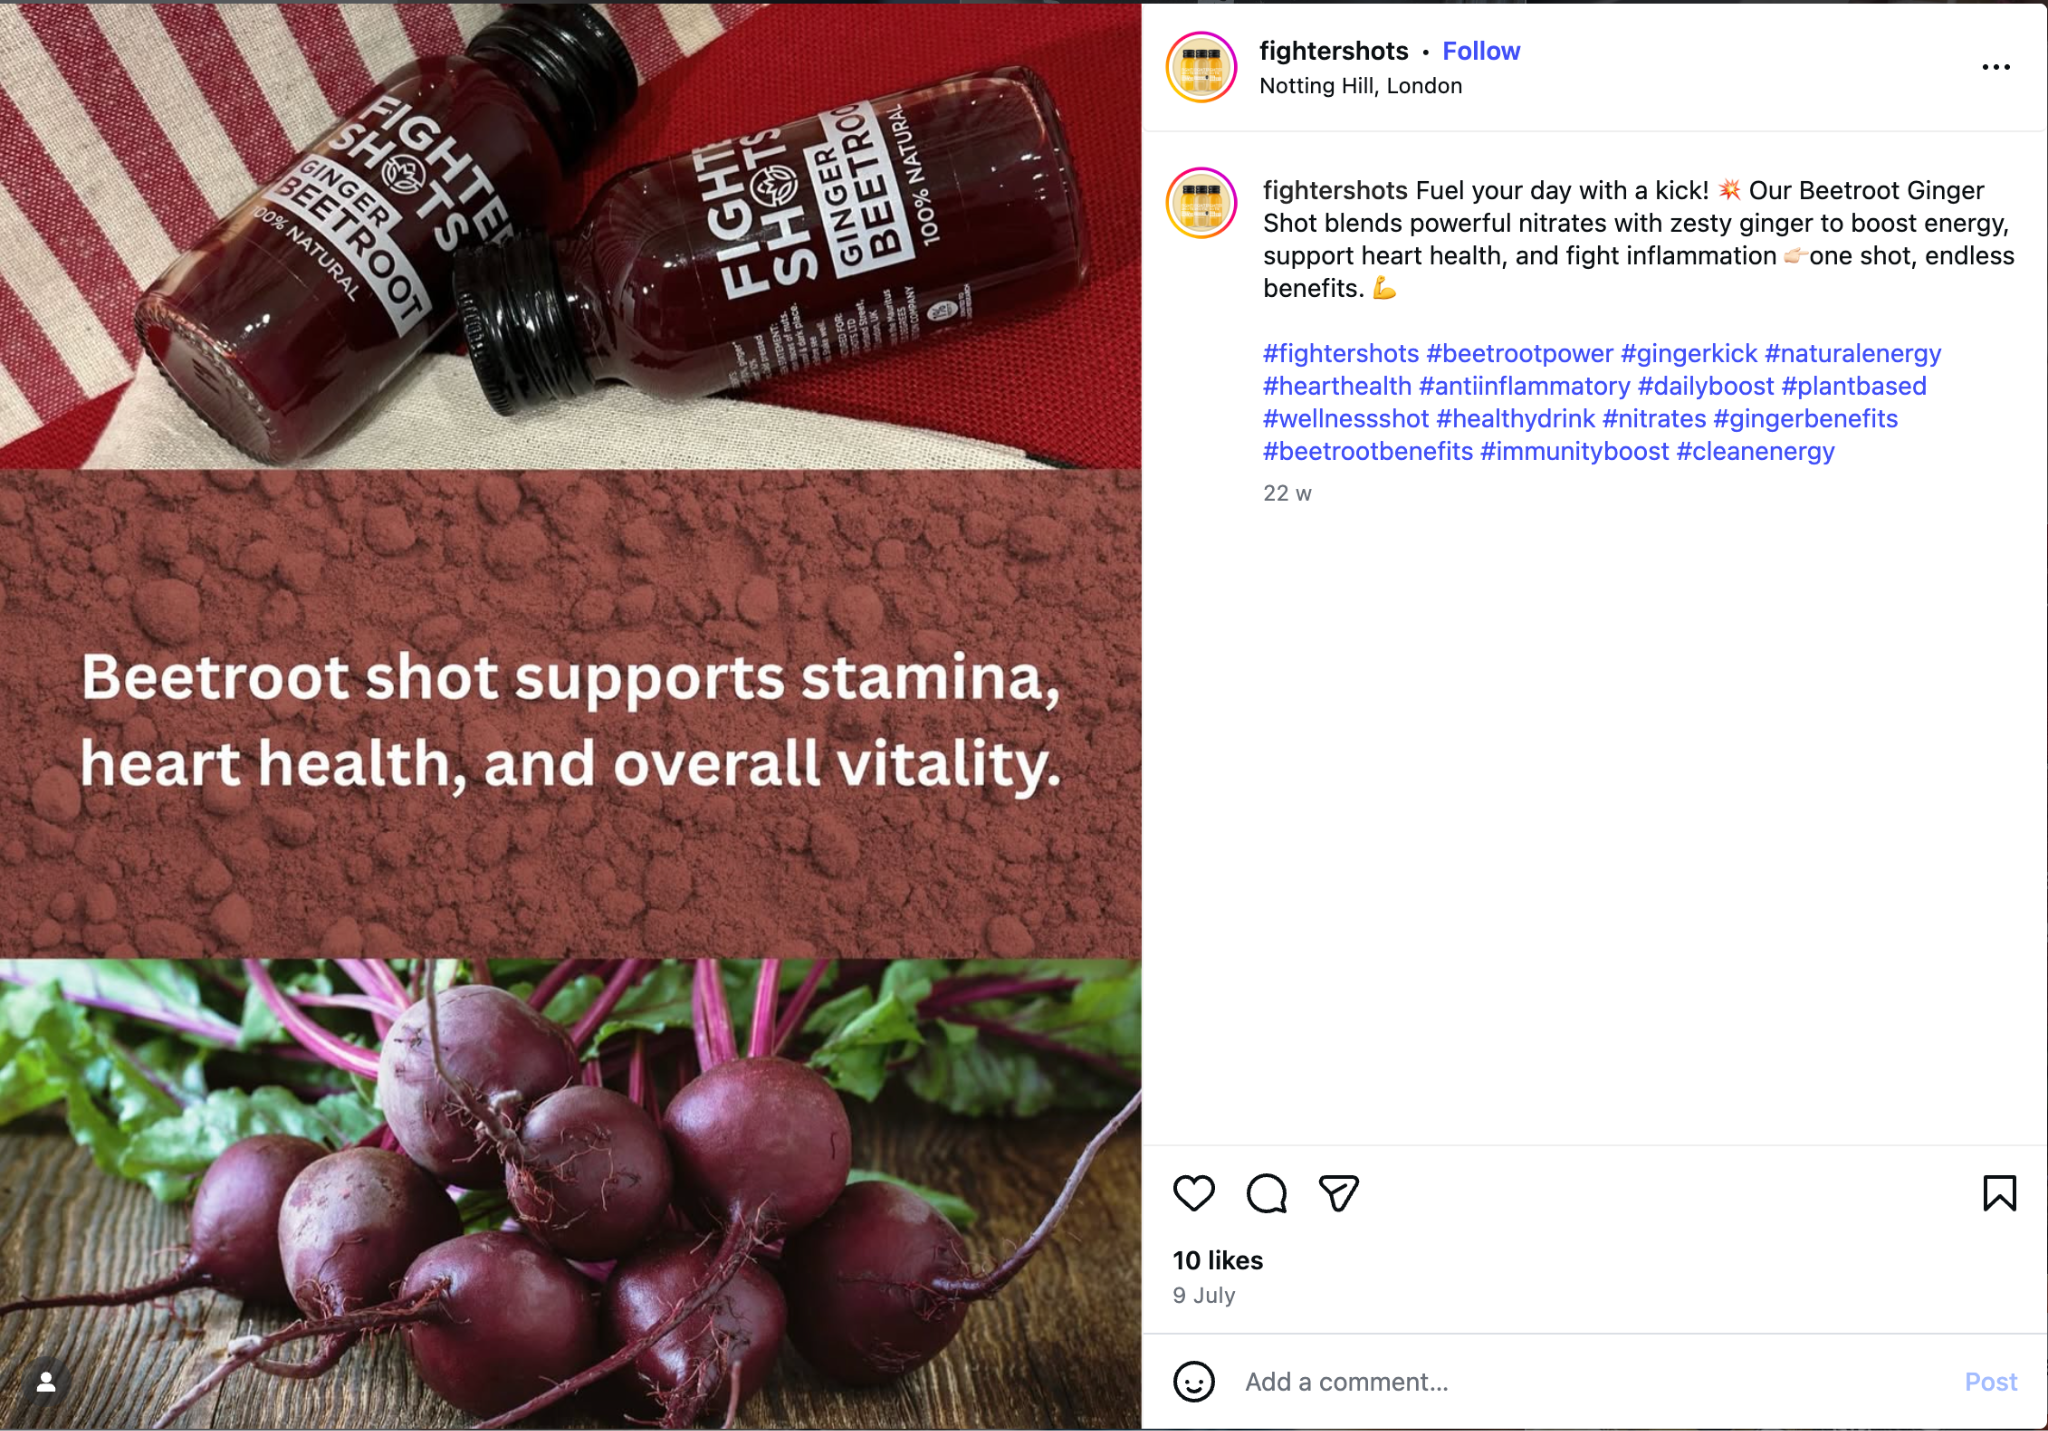Open the emoji picker in the comment bar
The image size is (2048, 1431).
coord(1196,1382)
